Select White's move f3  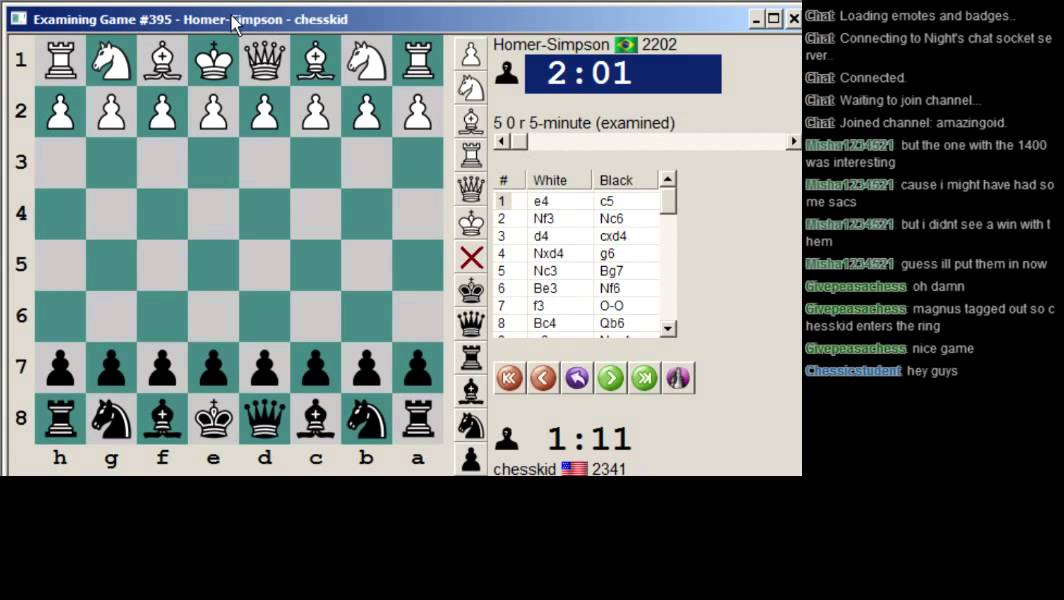[539, 306]
